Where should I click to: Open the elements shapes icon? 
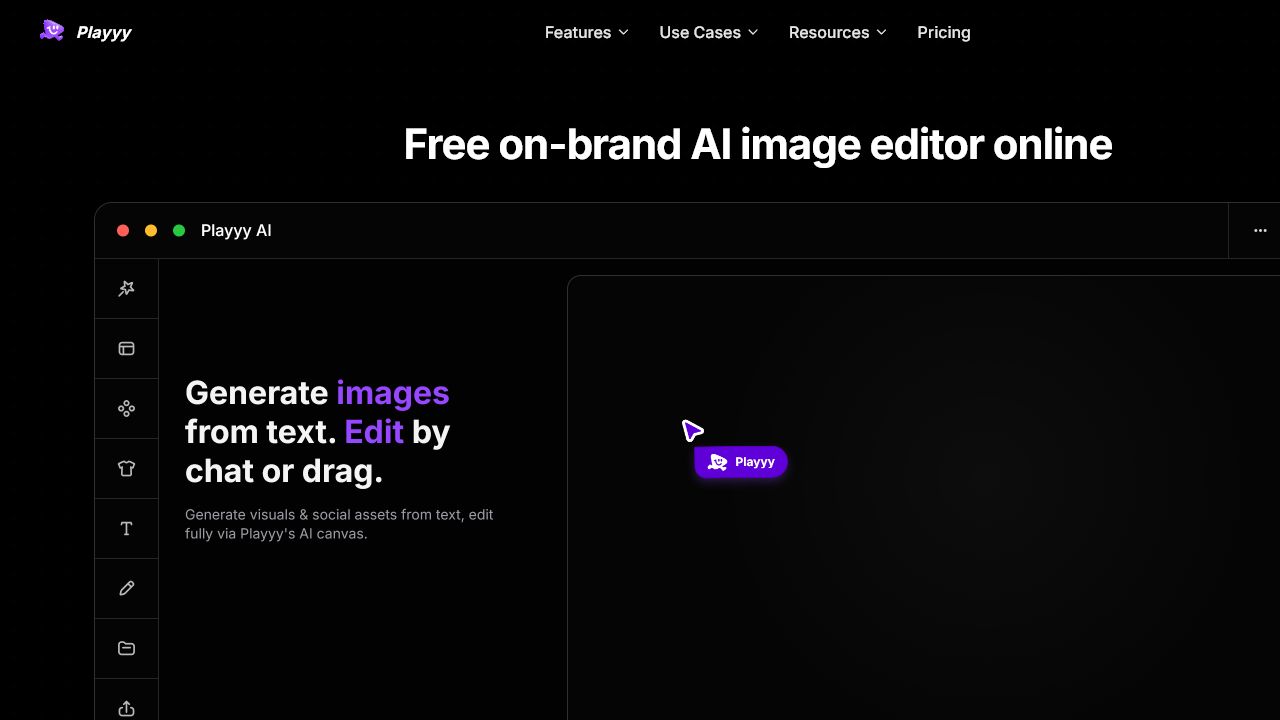pyautogui.click(x=126, y=409)
